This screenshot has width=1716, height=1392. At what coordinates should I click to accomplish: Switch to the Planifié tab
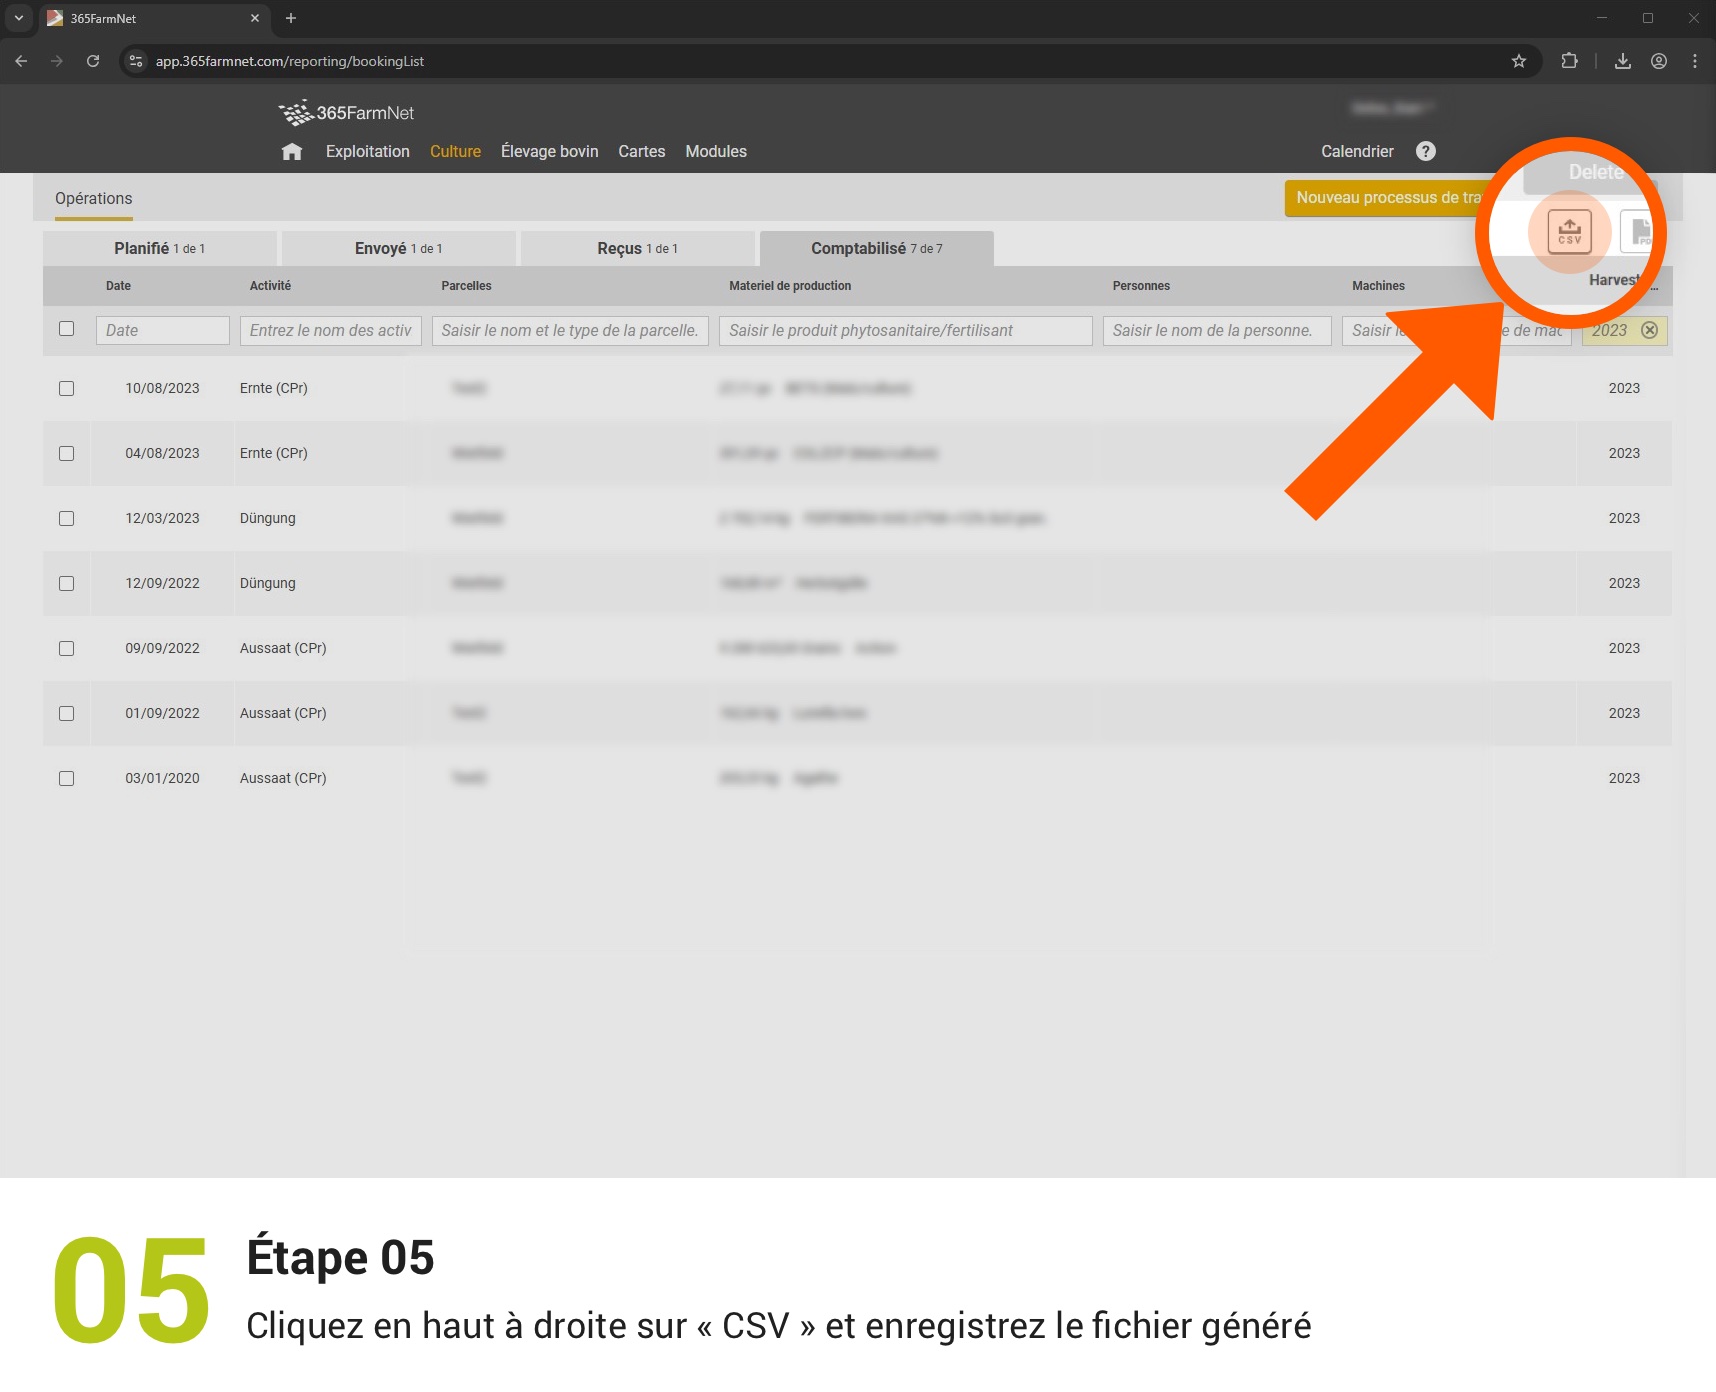[x=159, y=249]
